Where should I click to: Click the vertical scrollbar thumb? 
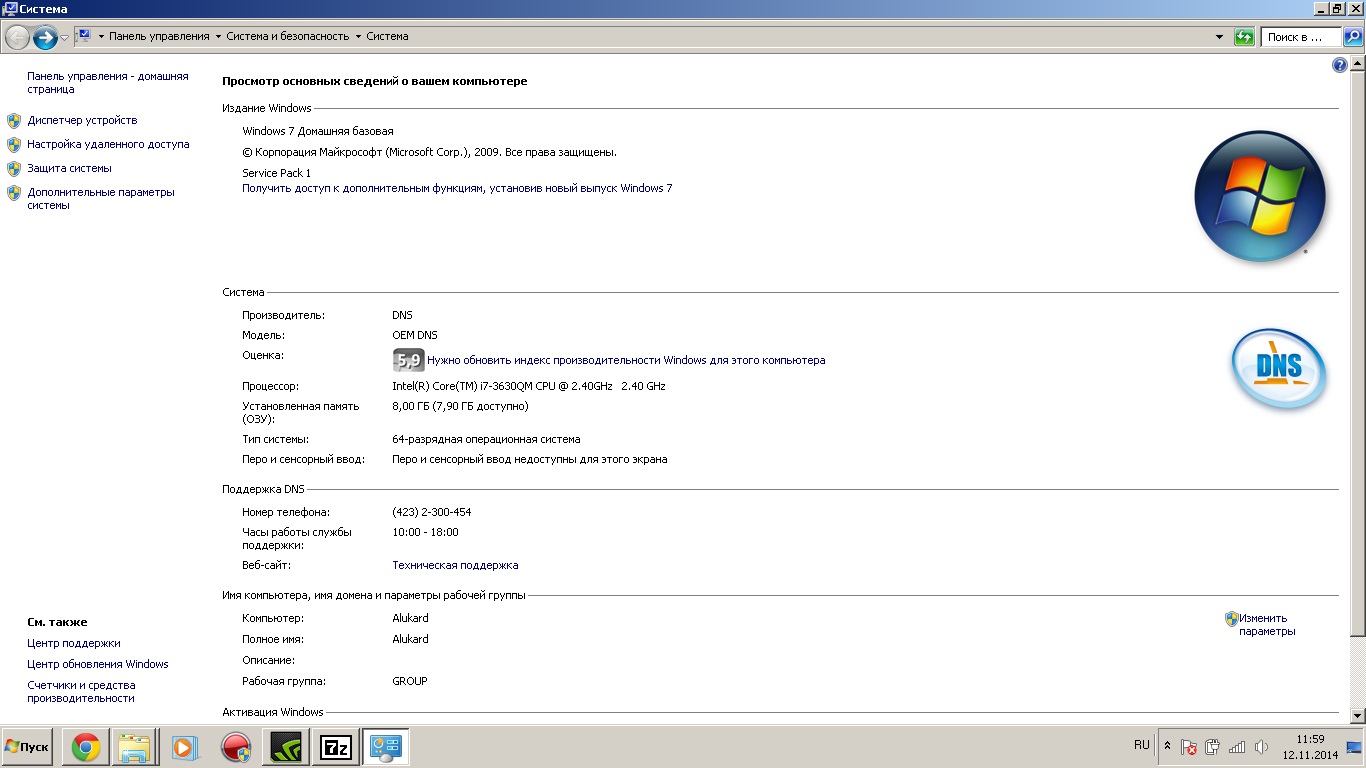(1357, 354)
